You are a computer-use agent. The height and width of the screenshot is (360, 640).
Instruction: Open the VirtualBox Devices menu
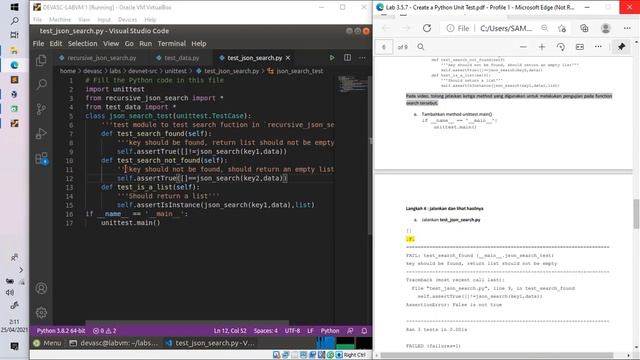point(127,20)
